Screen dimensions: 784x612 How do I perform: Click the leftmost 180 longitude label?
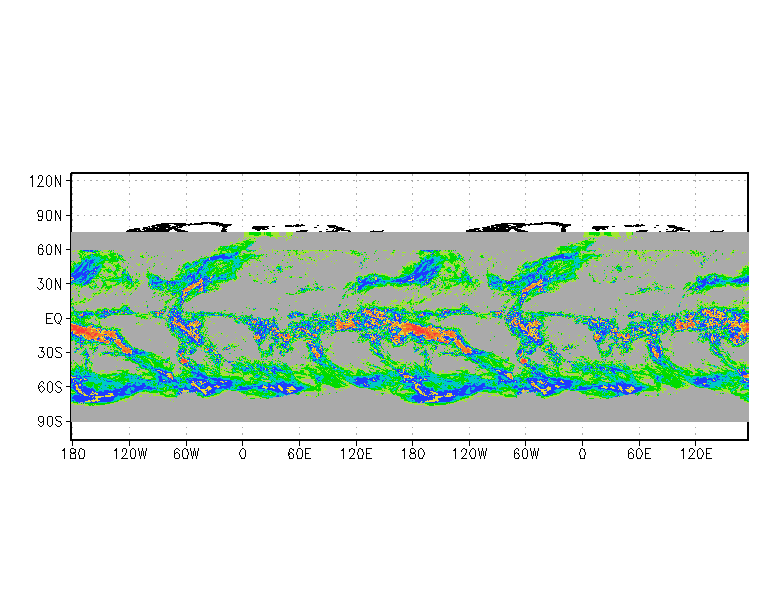[73, 454]
